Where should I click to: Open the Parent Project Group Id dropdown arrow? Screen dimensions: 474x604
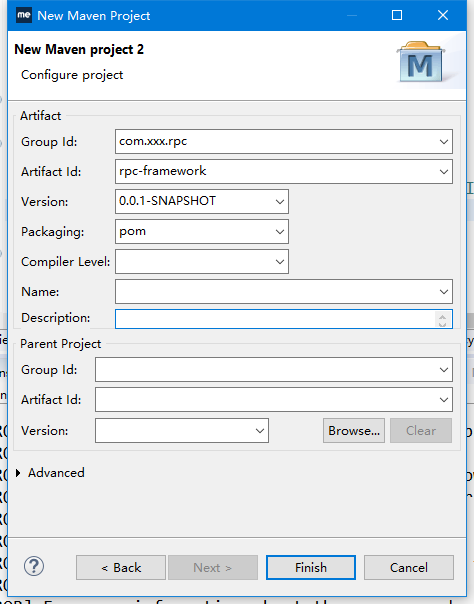point(444,370)
